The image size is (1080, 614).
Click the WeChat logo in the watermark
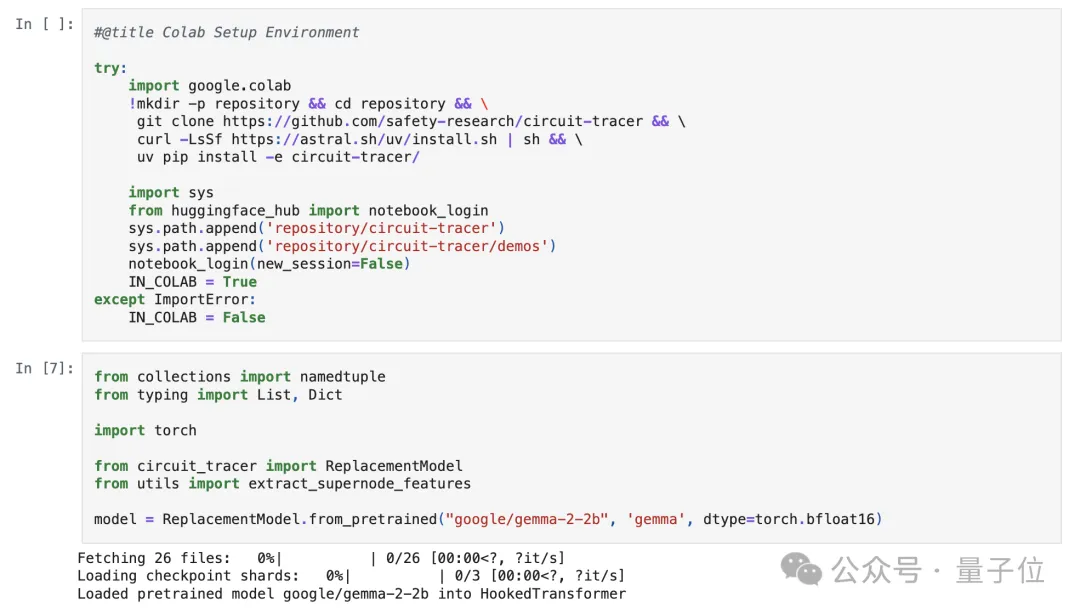(801, 570)
